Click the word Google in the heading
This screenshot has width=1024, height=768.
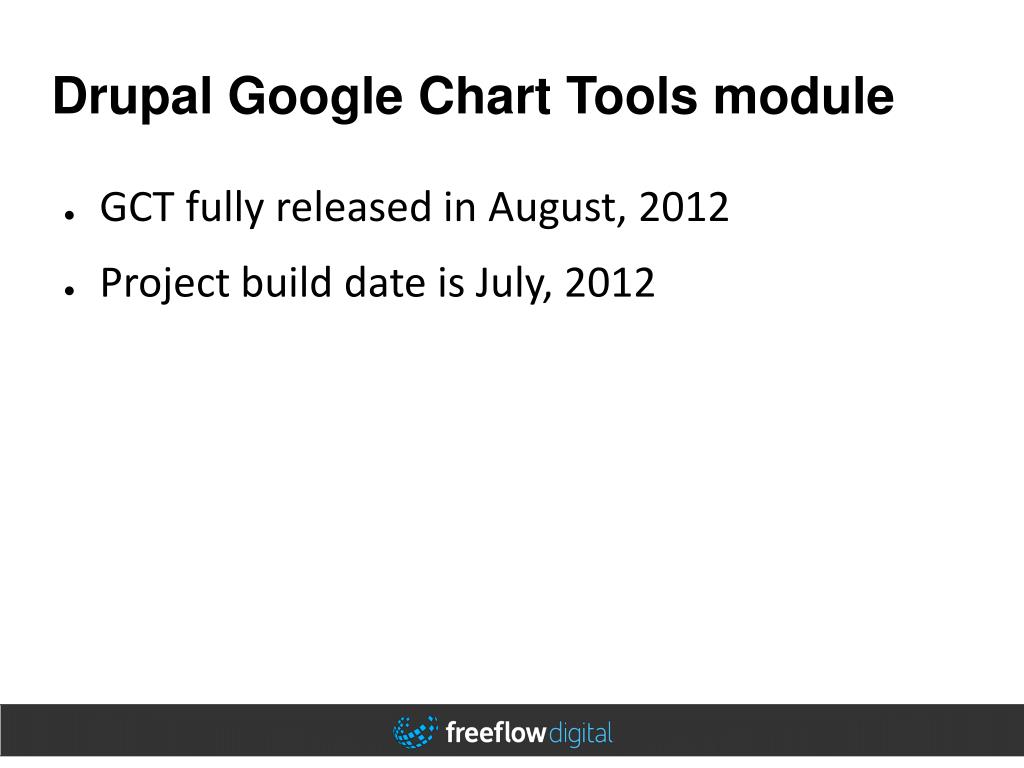point(315,98)
